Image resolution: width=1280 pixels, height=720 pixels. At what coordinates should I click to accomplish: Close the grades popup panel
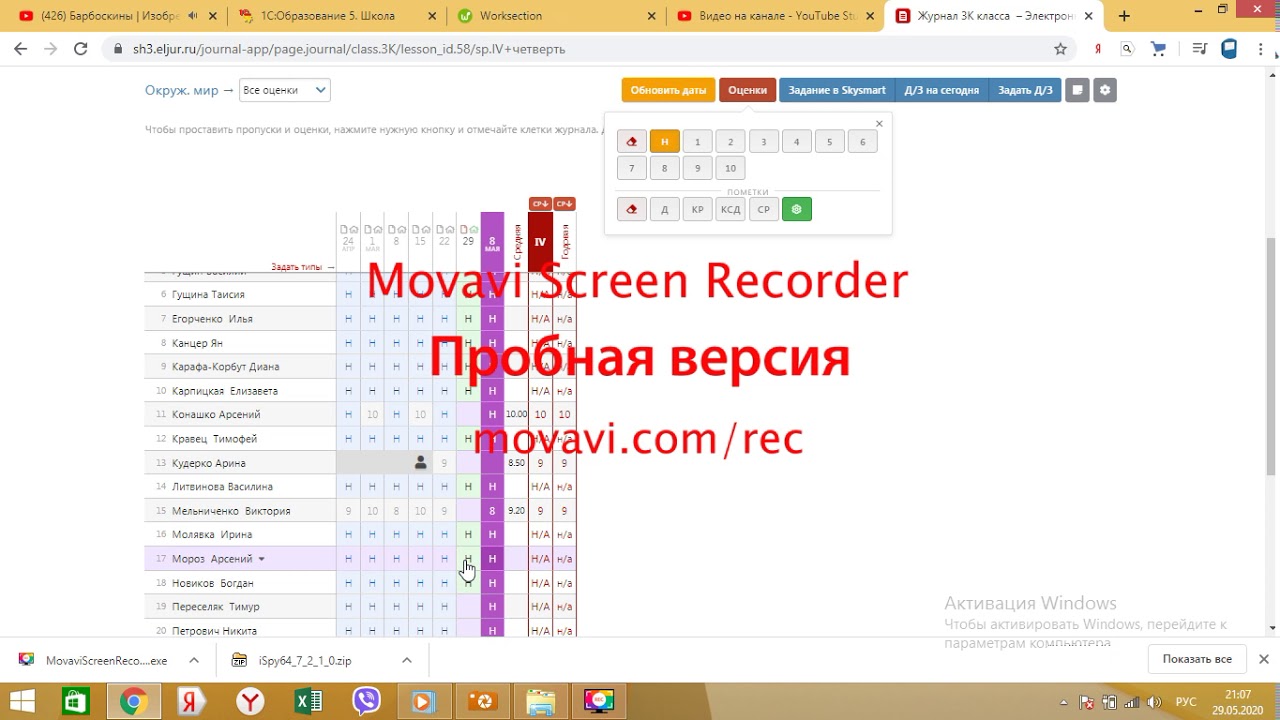click(879, 124)
